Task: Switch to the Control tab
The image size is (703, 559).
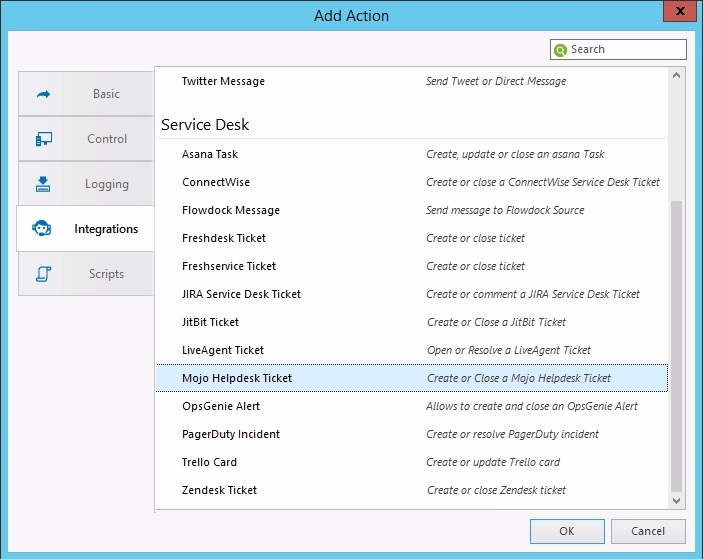Action: click(86, 139)
